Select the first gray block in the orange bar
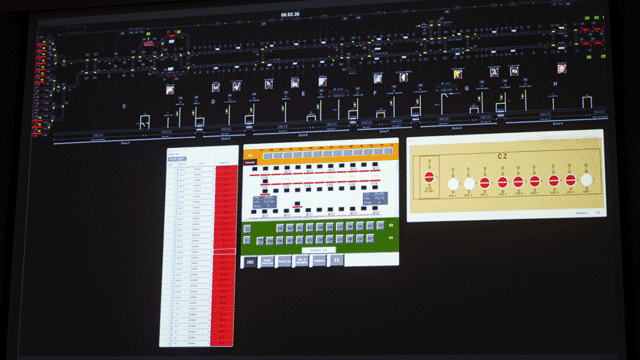The width and height of the screenshot is (640, 360). click(268, 156)
